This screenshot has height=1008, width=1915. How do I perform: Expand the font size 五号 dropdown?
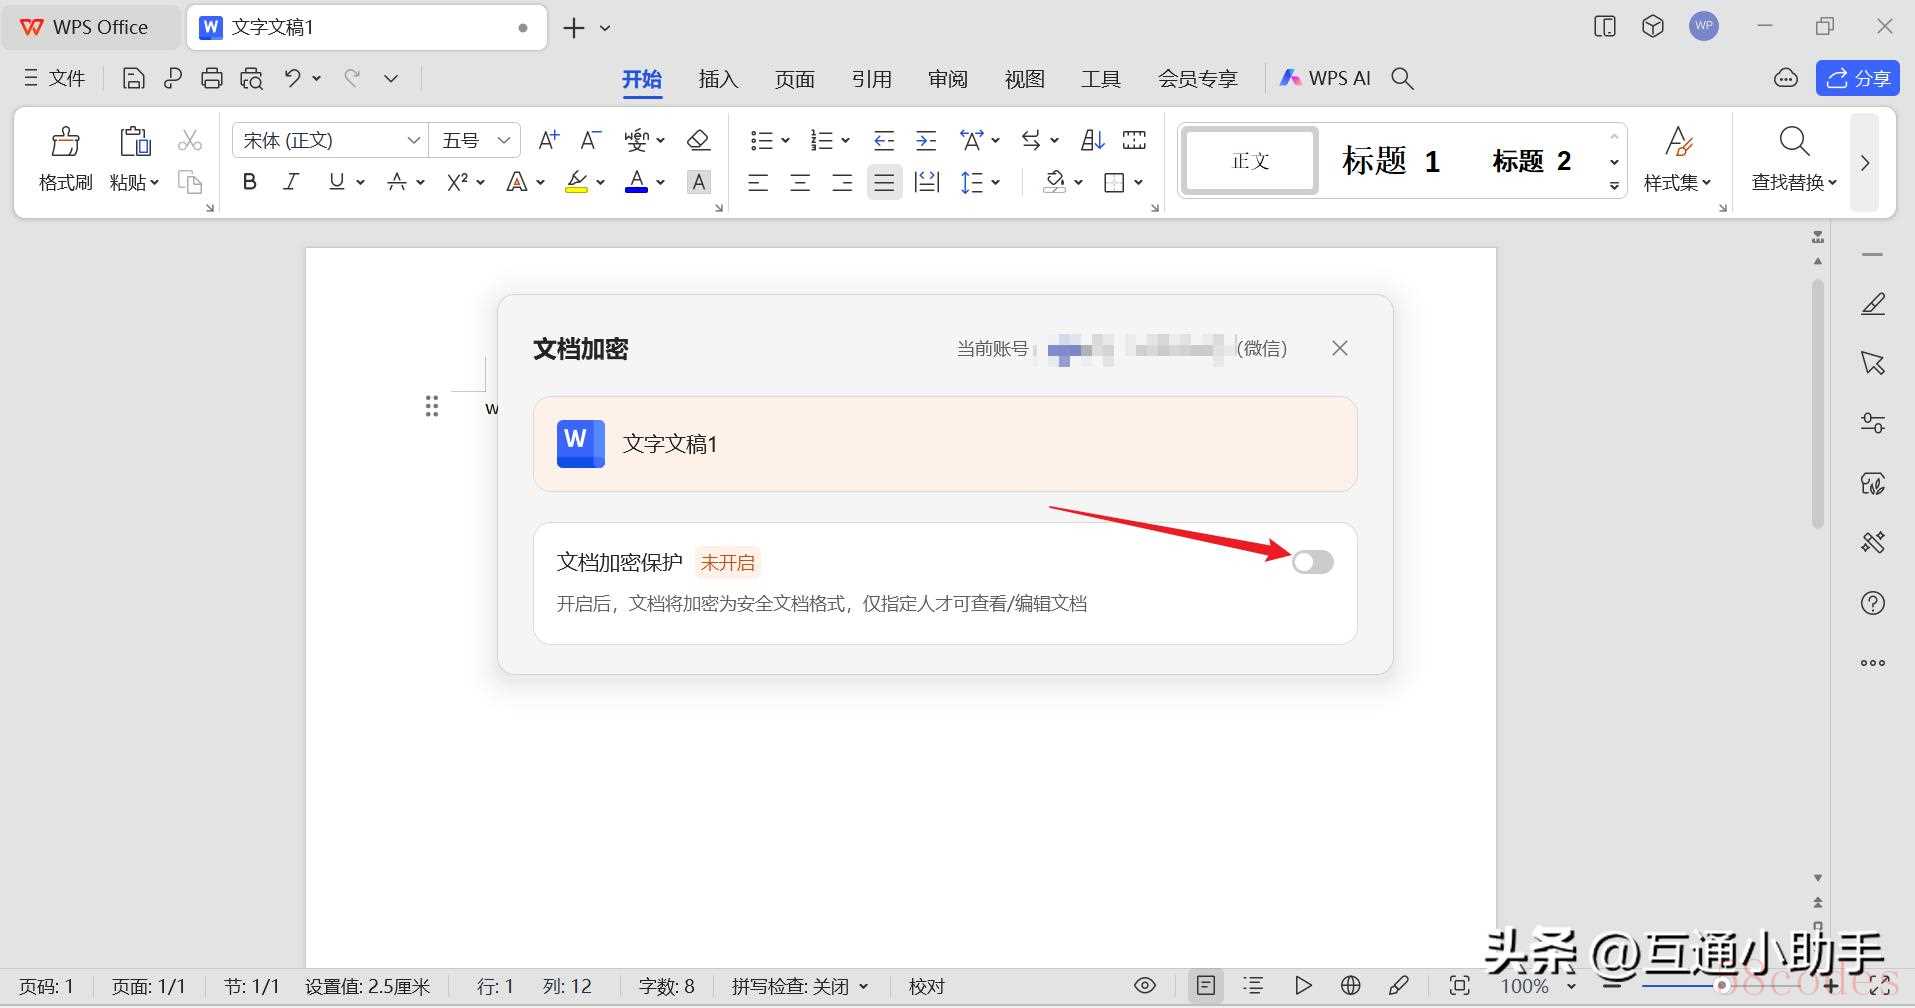point(504,141)
